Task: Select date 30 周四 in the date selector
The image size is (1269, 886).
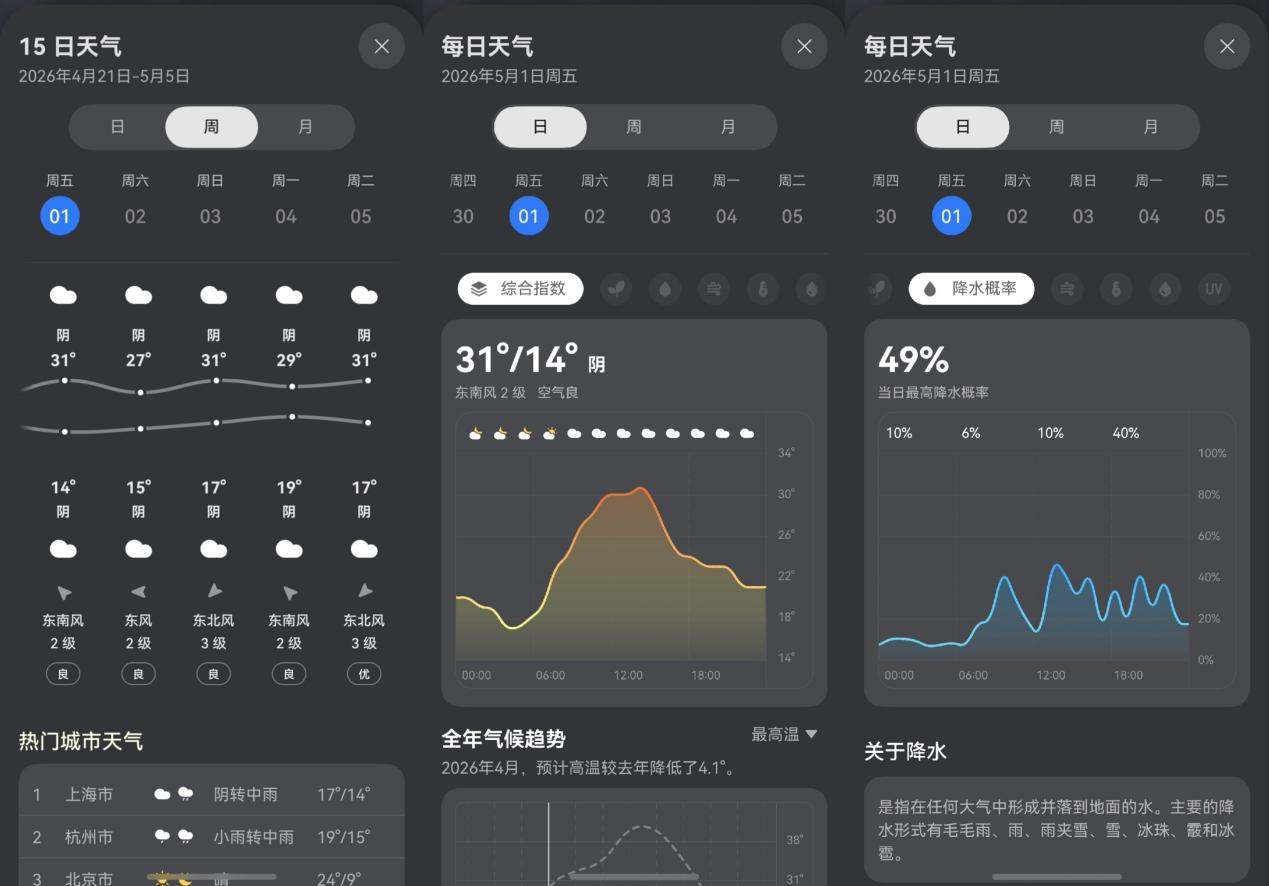Action: pos(463,215)
